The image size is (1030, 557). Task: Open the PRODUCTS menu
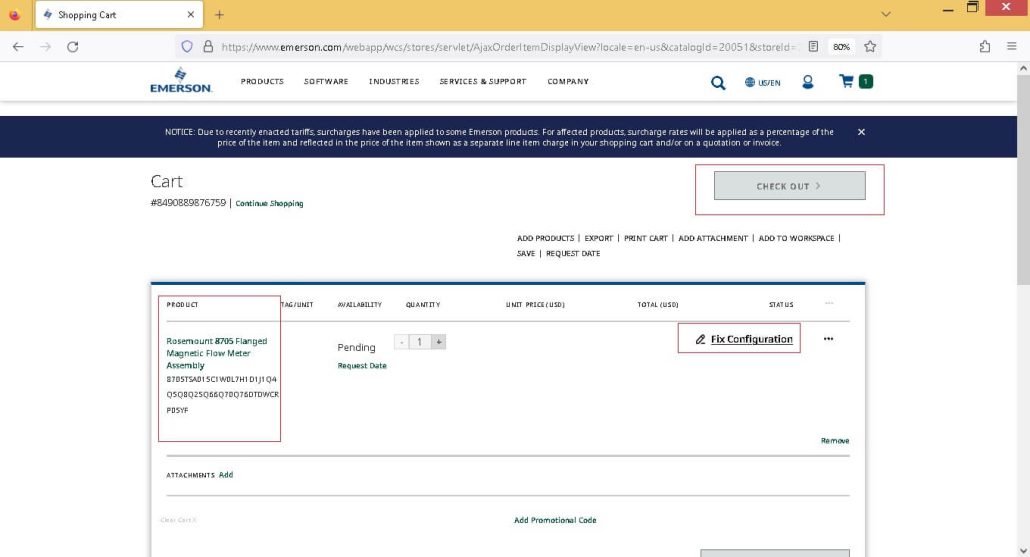pyautogui.click(x=262, y=81)
